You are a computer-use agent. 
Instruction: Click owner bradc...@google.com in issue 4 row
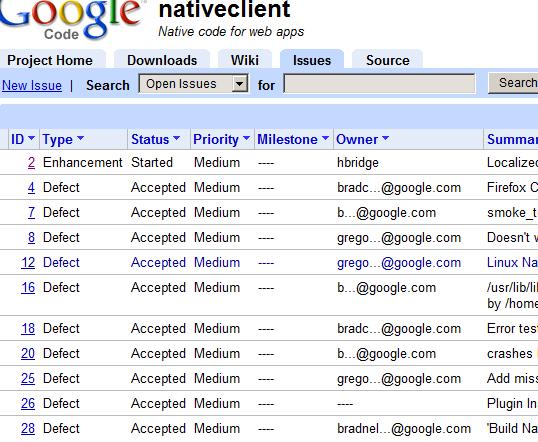[x=399, y=188]
